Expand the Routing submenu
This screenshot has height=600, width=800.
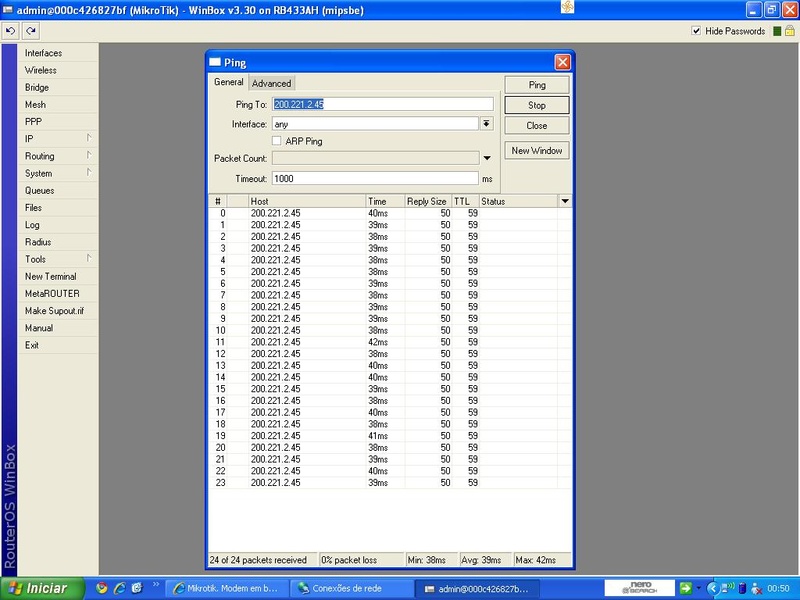[x=89, y=155]
